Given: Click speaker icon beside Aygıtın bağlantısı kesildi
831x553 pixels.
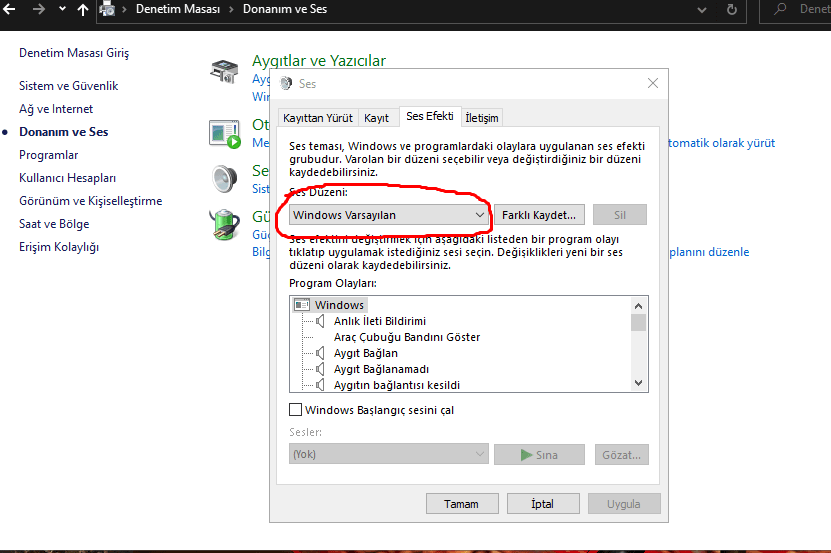Looking at the screenshot, I should tap(320, 385).
